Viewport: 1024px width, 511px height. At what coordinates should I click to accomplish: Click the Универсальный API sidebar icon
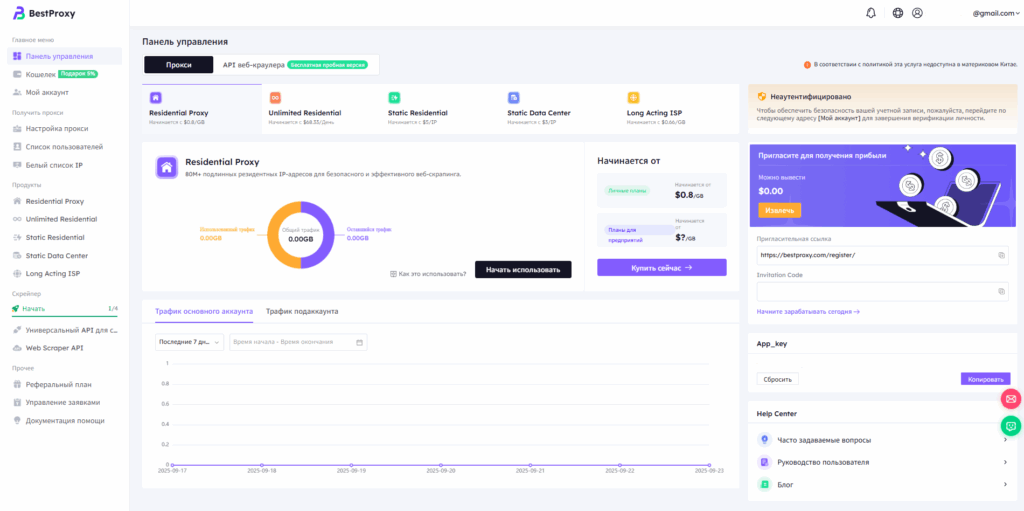coord(18,330)
